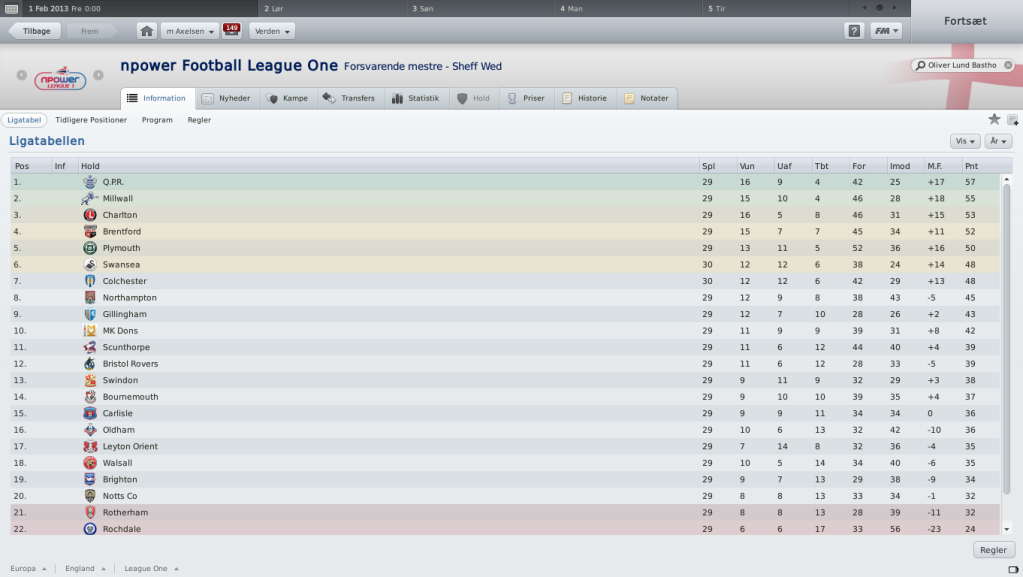Image resolution: width=1023 pixels, height=577 pixels.
Task: Open the Verden dropdown menu
Action: (x=272, y=31)
